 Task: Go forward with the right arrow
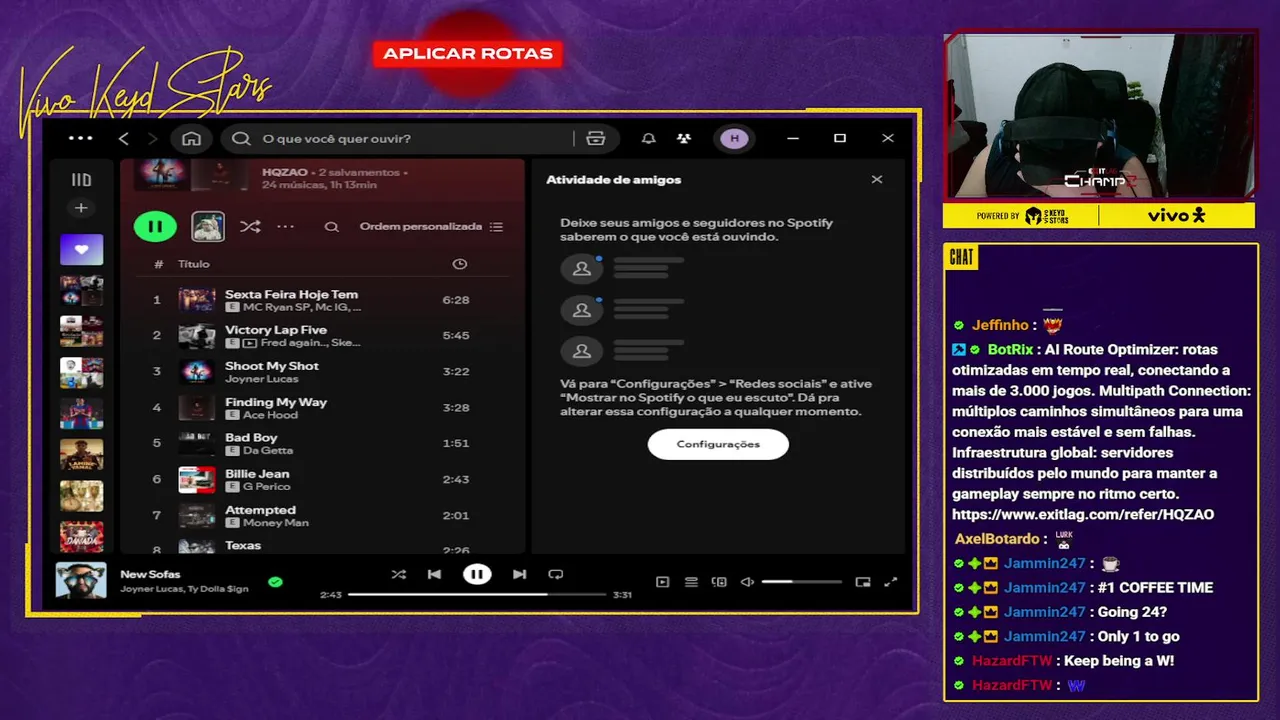152,138
